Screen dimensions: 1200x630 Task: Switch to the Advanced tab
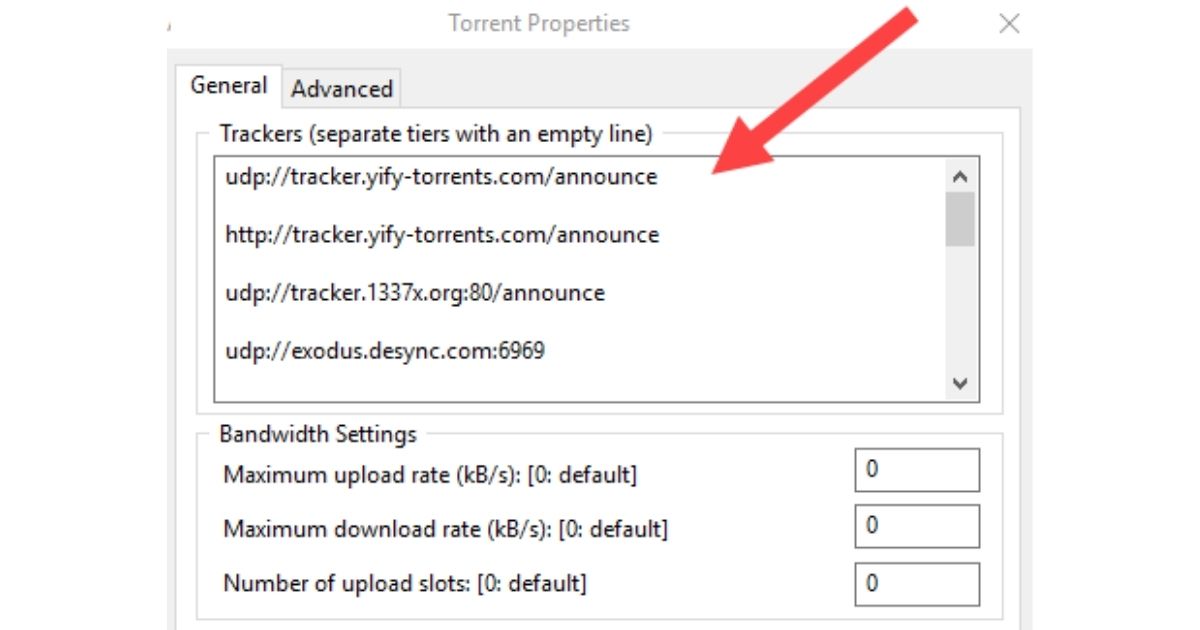(341, 89)
